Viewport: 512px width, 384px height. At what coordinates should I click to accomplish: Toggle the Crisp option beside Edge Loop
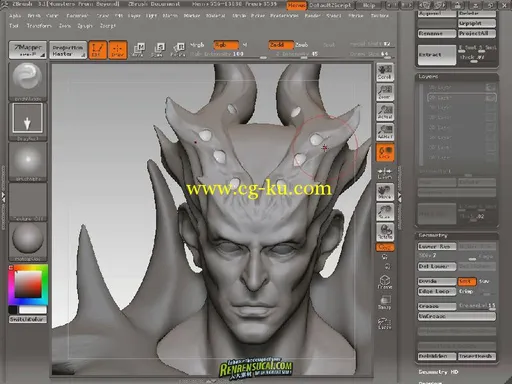point(466,291)
